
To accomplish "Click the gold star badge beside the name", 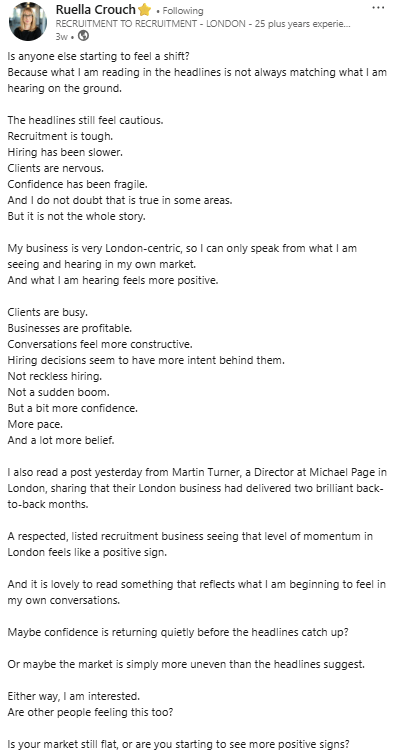I will pos(145,10).
